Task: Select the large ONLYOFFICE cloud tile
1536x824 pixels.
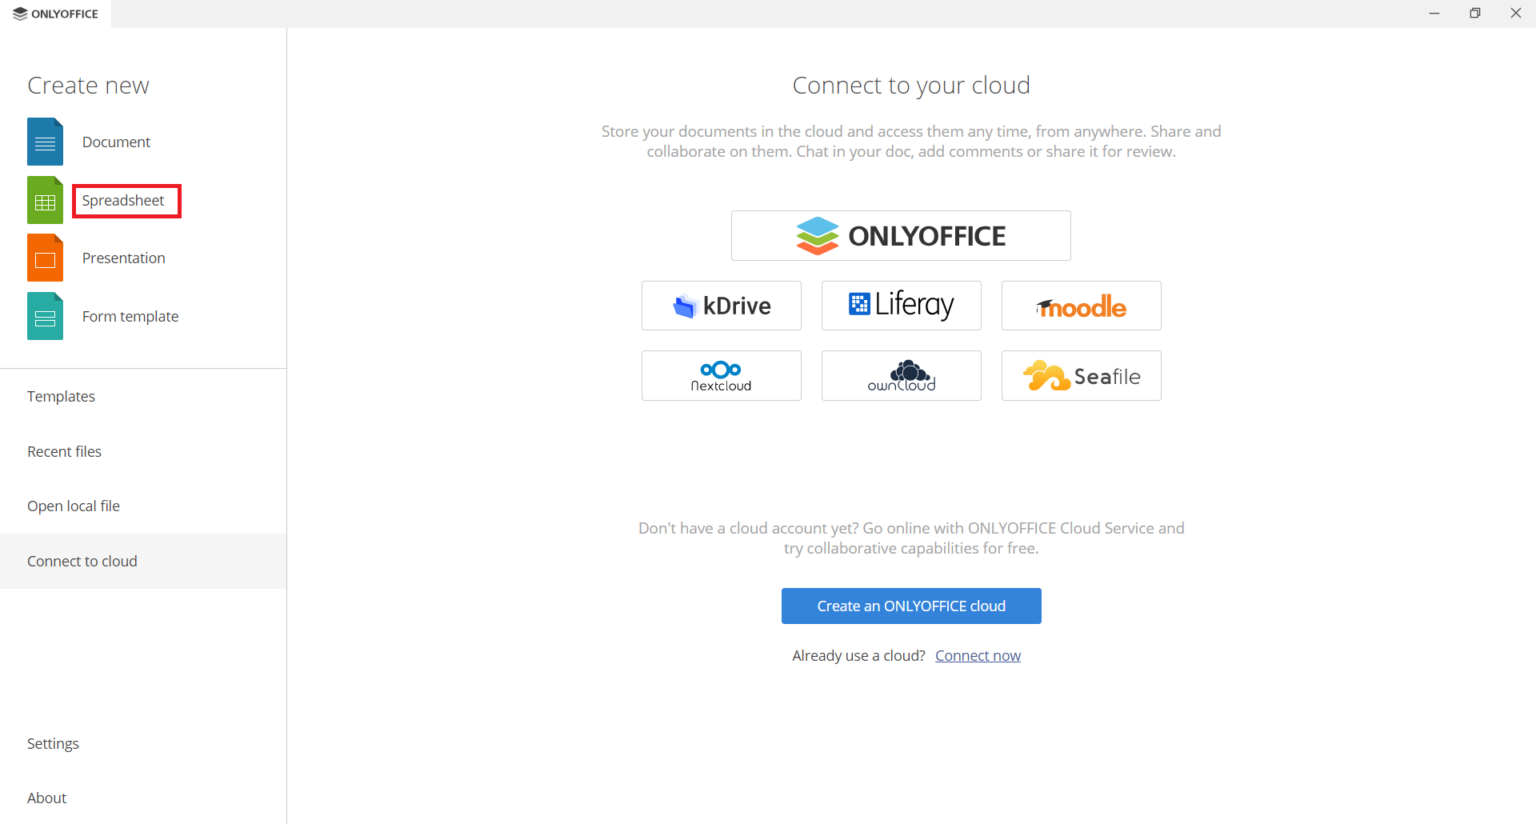Action: coord(901,235)
